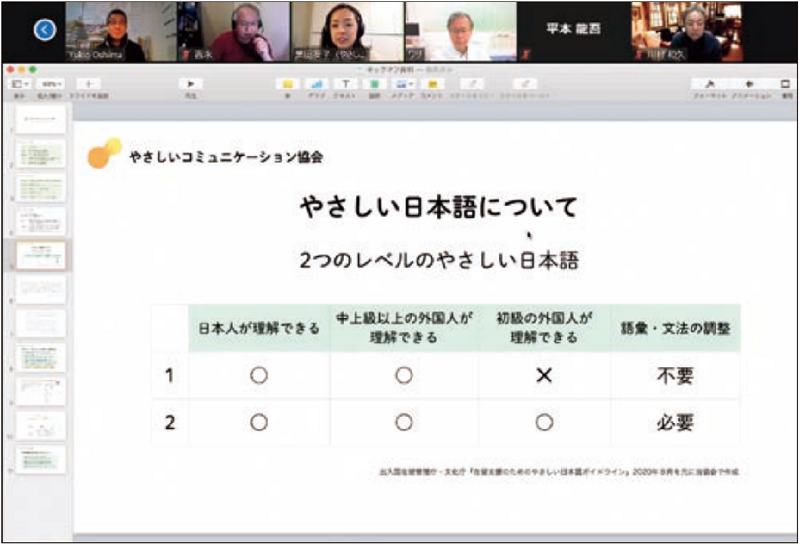The image size is (800, 545).
Task: Click the woman with headset video tile
Action: point(347,32)
